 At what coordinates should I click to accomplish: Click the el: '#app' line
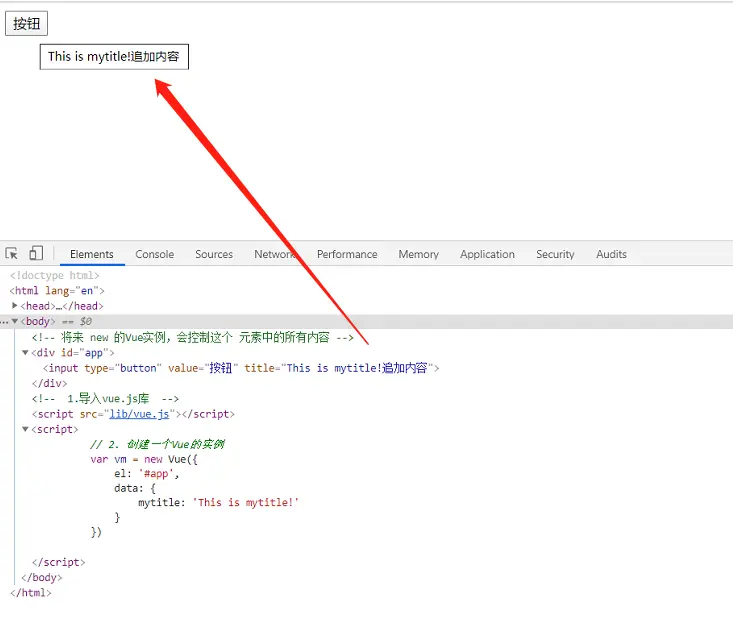tap(147, 474)
